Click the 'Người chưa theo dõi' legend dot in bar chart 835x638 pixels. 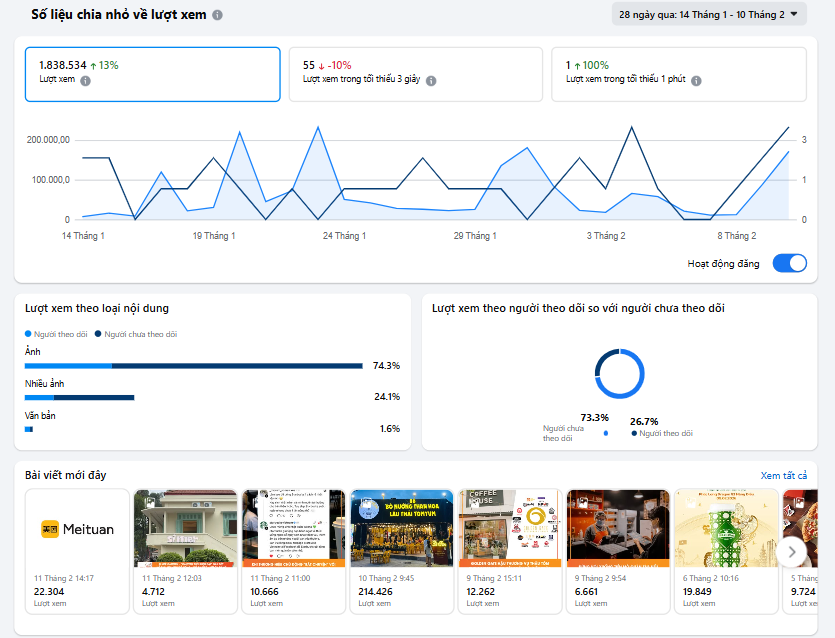(98, 334)
